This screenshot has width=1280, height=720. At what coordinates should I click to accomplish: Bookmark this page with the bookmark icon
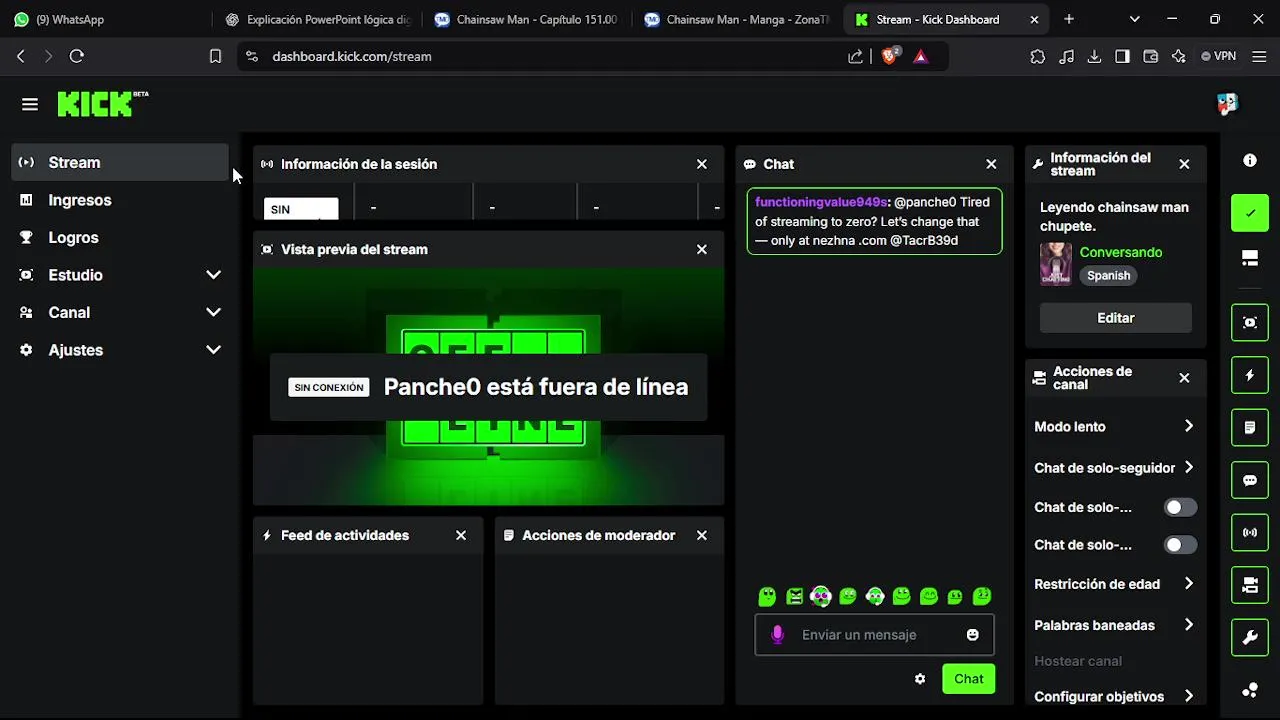pos(215,56)
